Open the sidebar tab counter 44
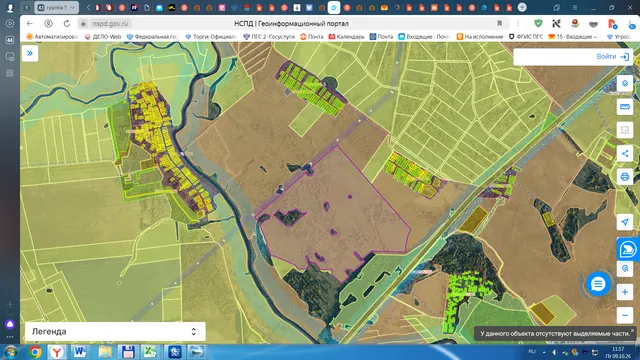The height and width of the screenshot is (360, 640). [10, 40]
